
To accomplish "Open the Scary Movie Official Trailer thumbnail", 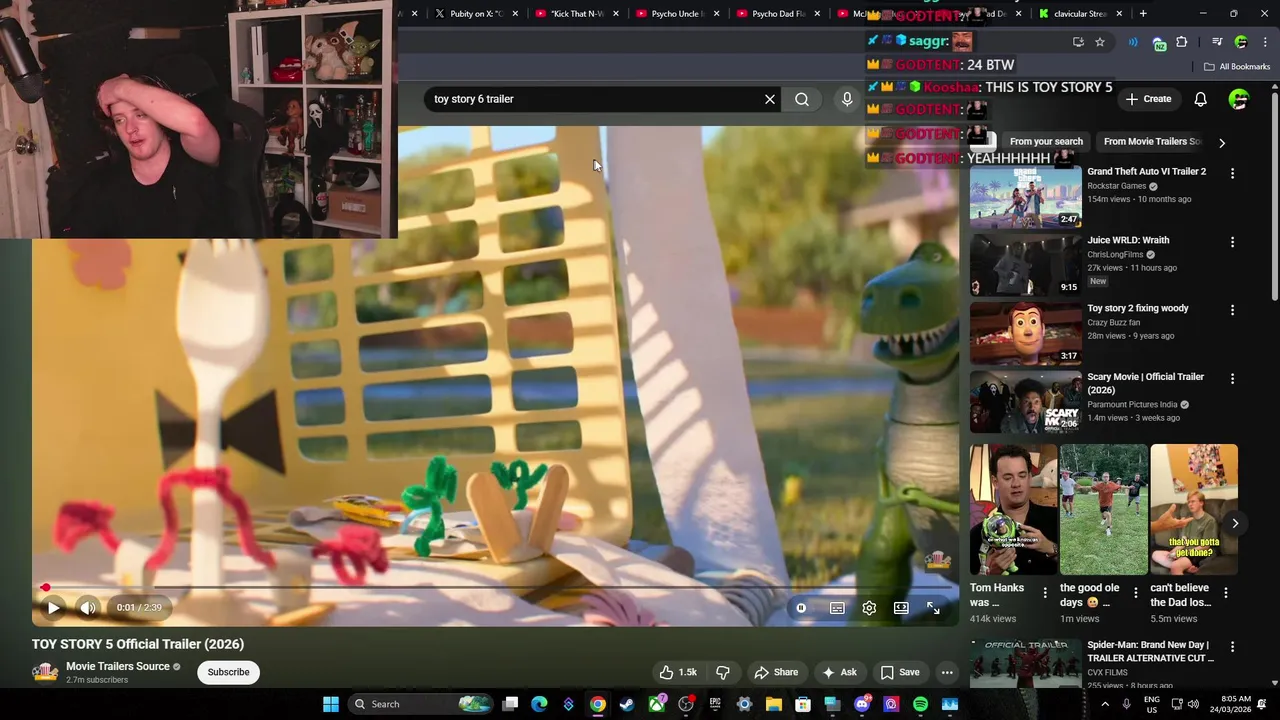I will (x=1026, y=402).
